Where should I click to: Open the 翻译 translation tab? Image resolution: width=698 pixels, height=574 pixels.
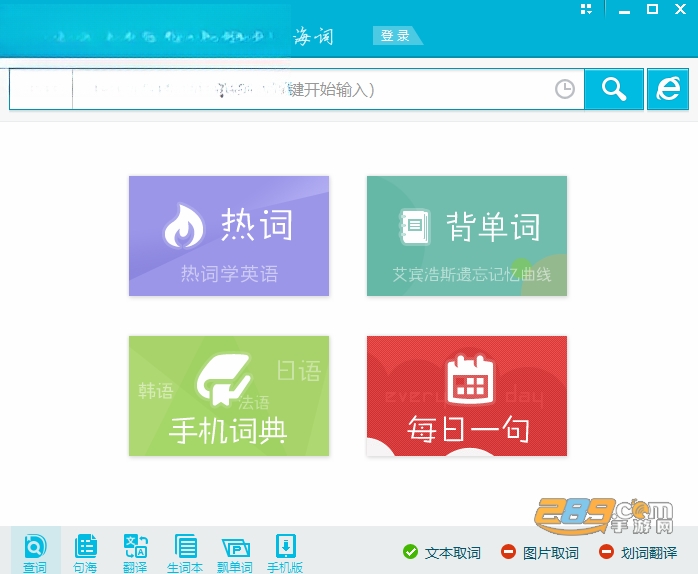tap(135, 552)
